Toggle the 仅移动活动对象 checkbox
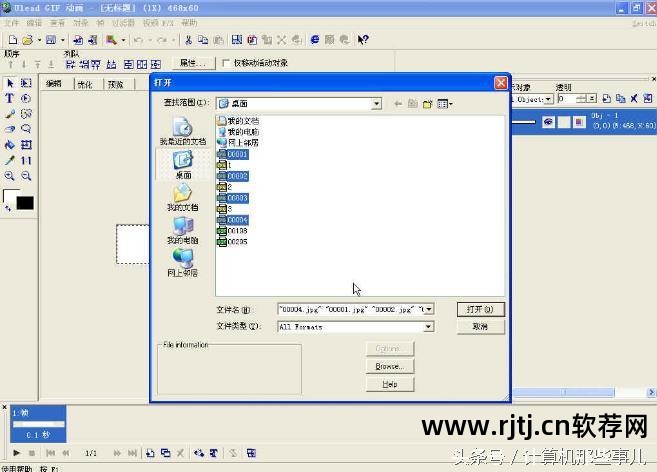The image size is (657, 472). (226, 63)
